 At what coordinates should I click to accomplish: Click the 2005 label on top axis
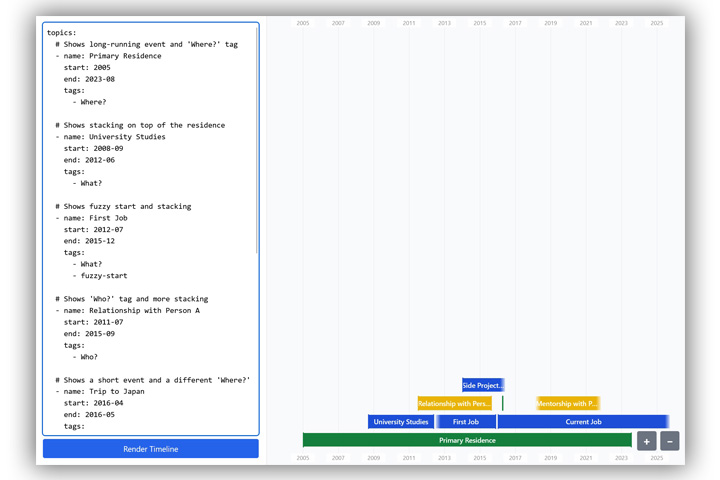coord(303,23)
